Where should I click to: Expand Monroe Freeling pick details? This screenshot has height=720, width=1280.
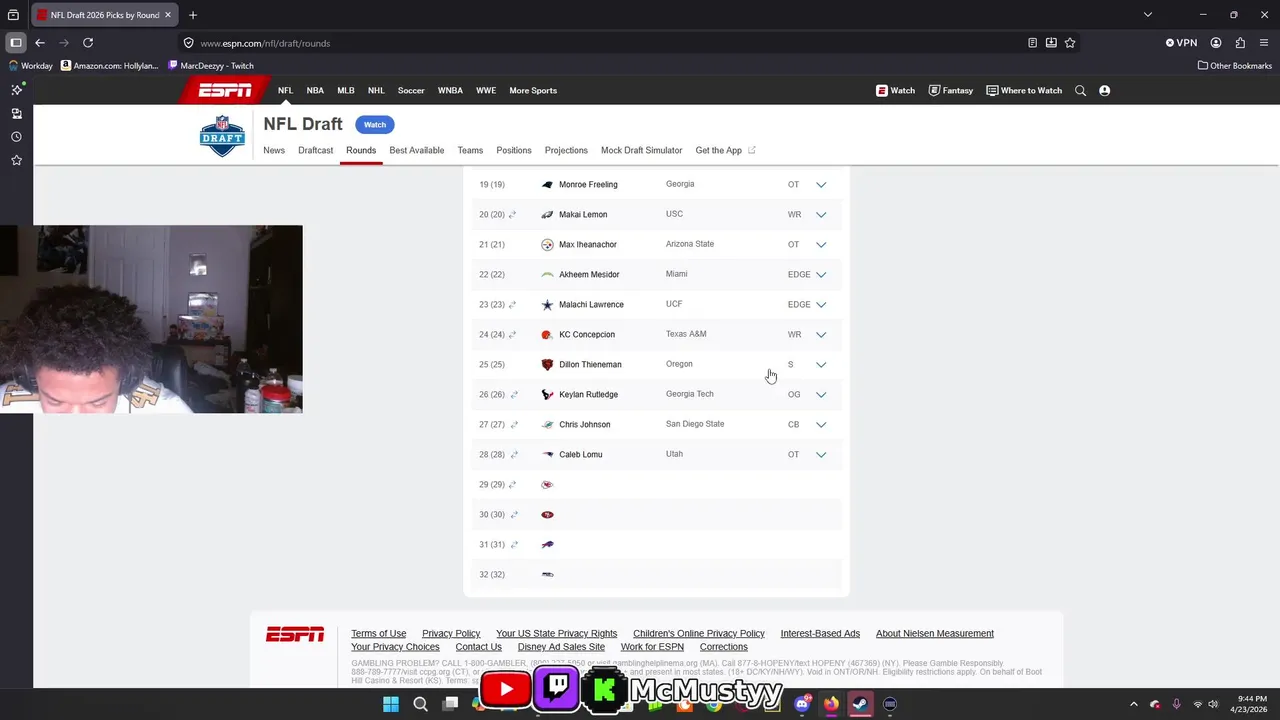[821, 184]
